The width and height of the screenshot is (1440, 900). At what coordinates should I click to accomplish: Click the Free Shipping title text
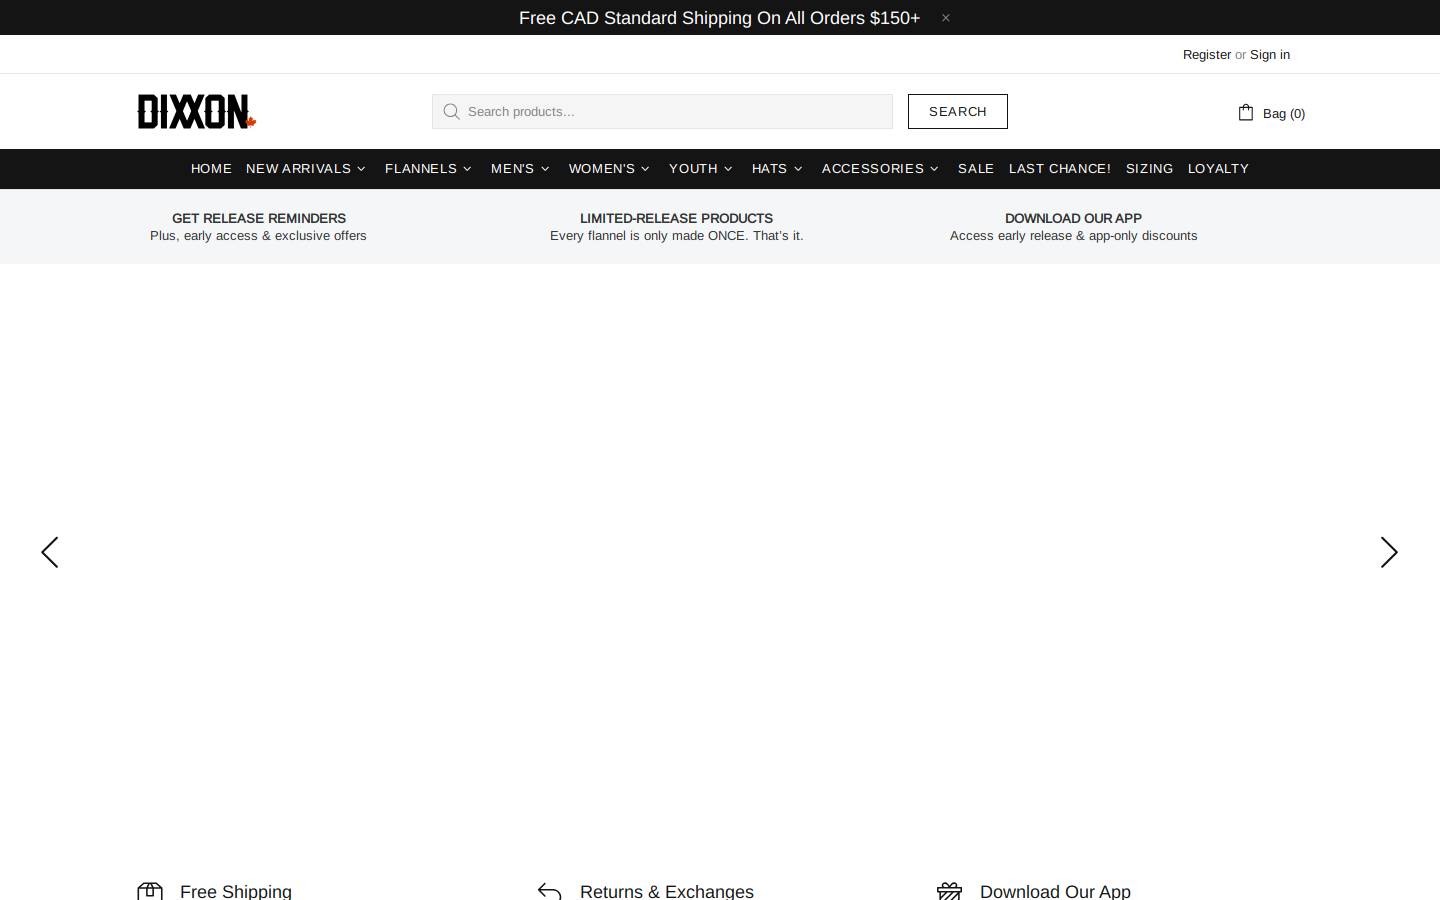[x=236, y=891]
